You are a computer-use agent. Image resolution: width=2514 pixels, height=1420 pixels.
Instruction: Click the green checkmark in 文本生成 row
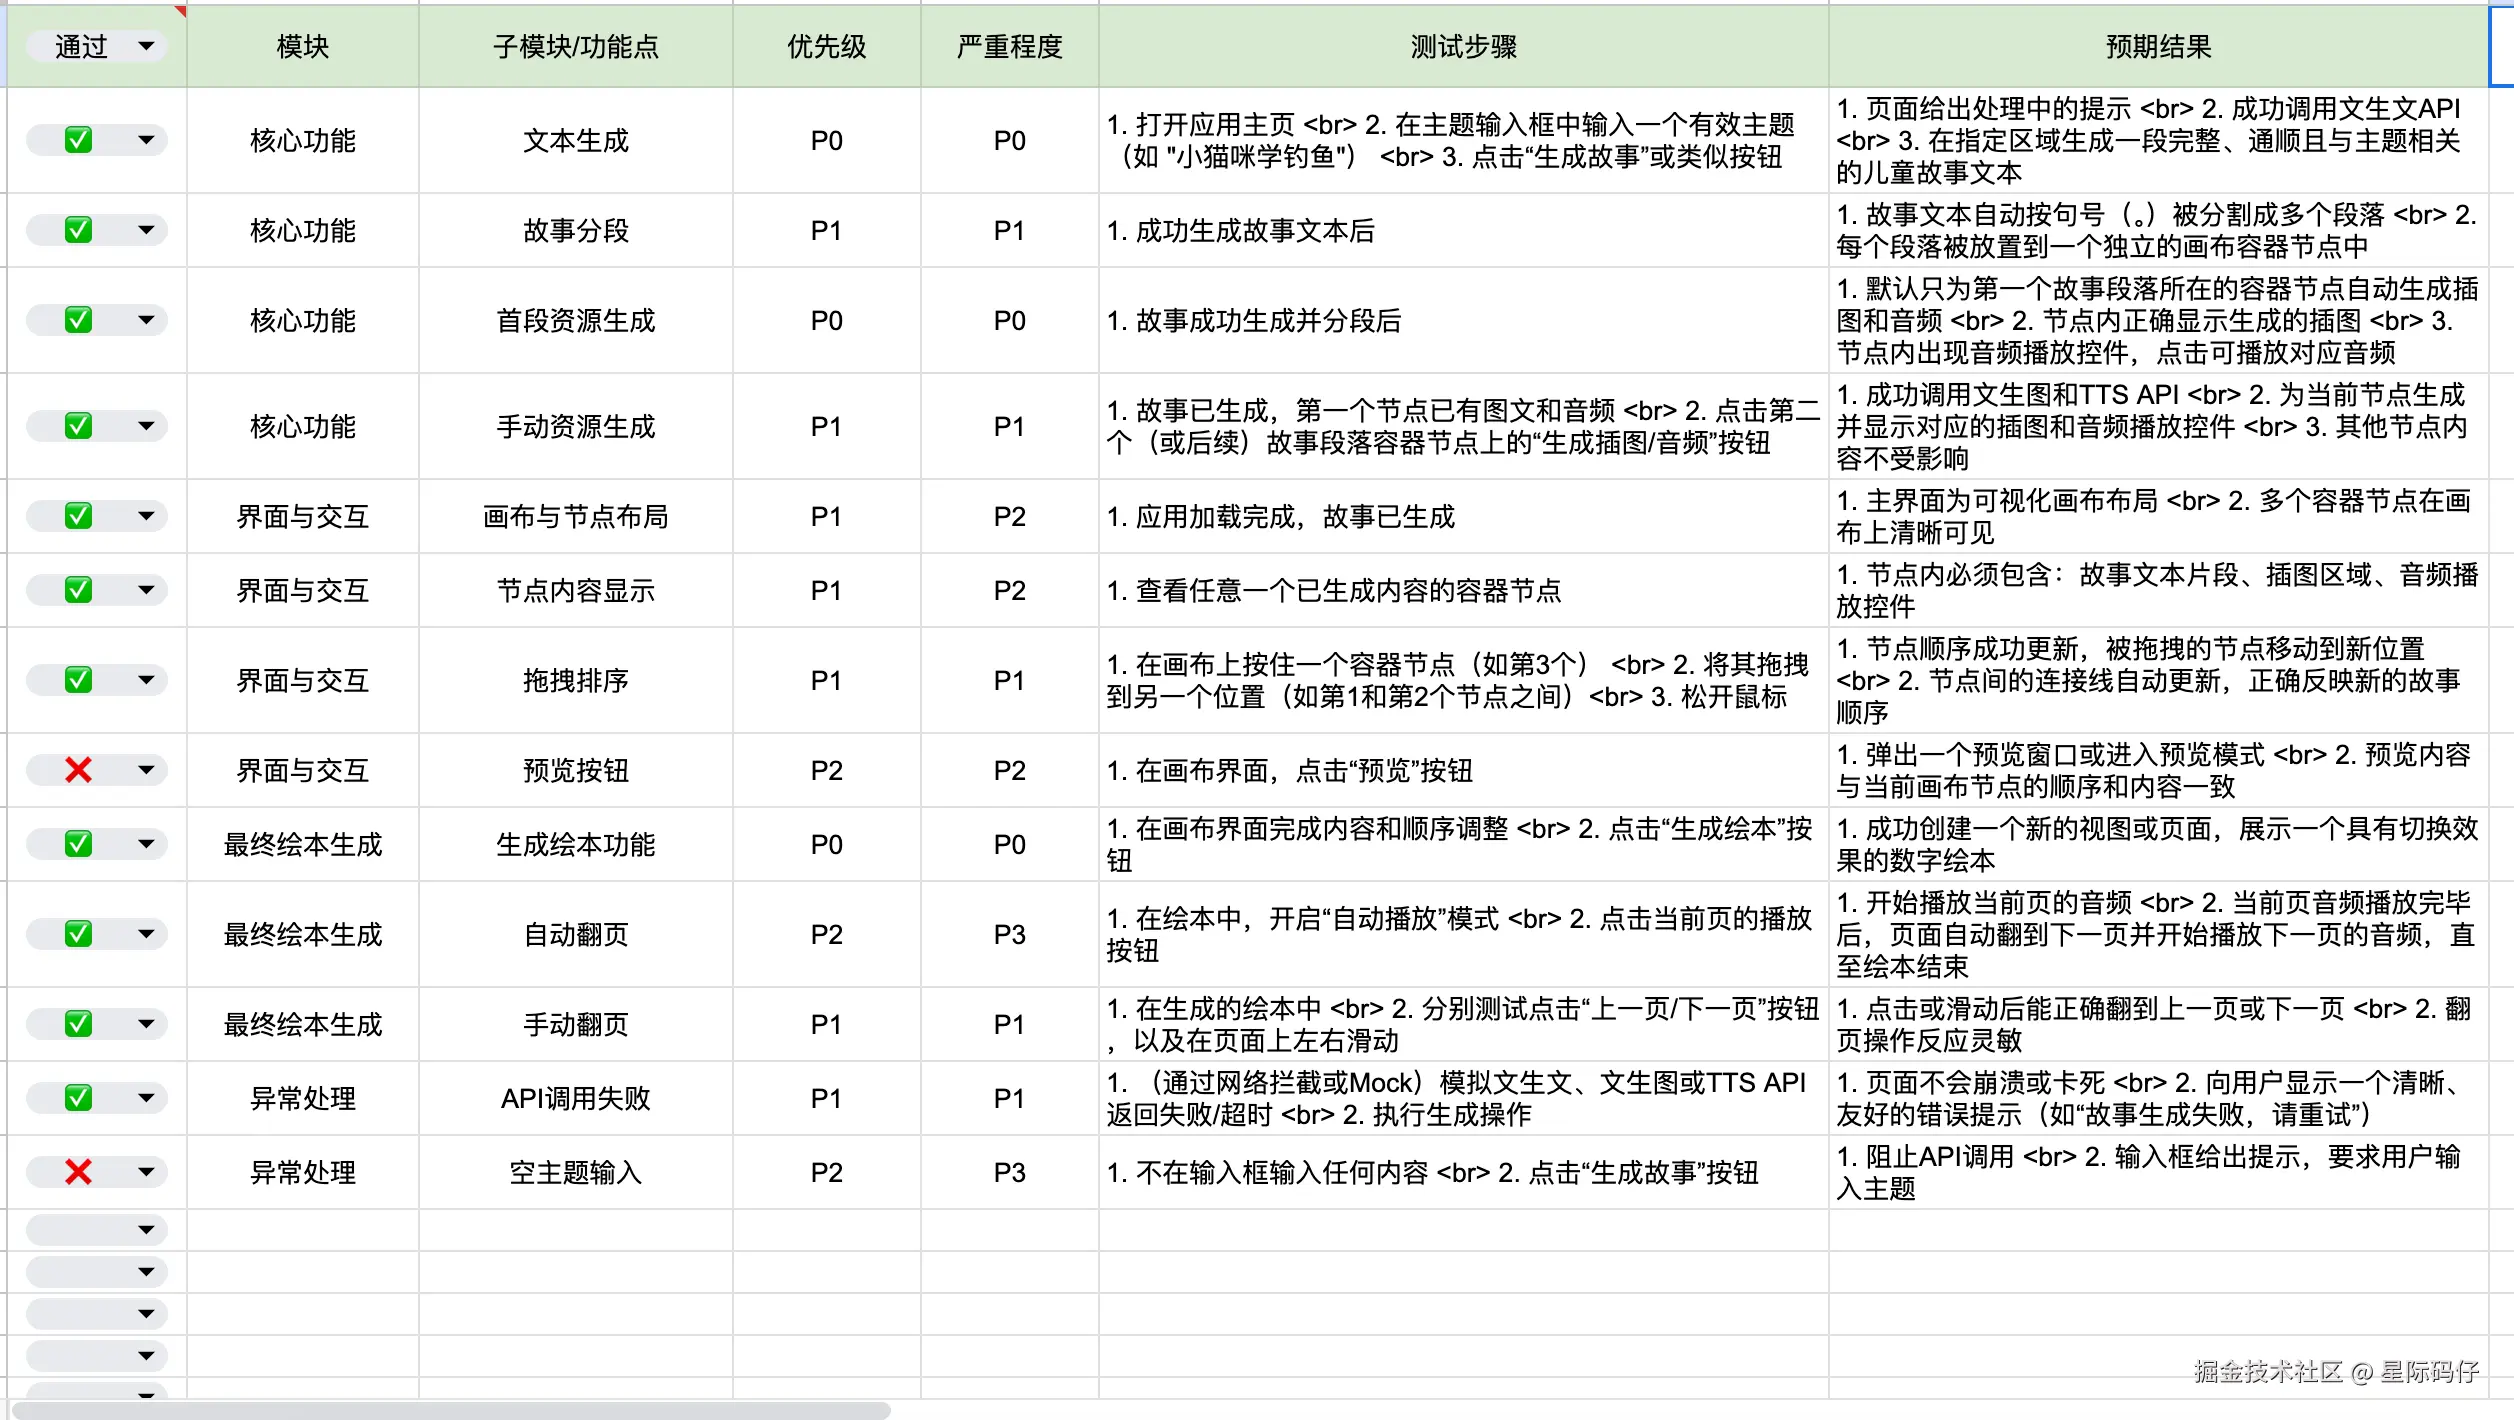click(78, 140)
